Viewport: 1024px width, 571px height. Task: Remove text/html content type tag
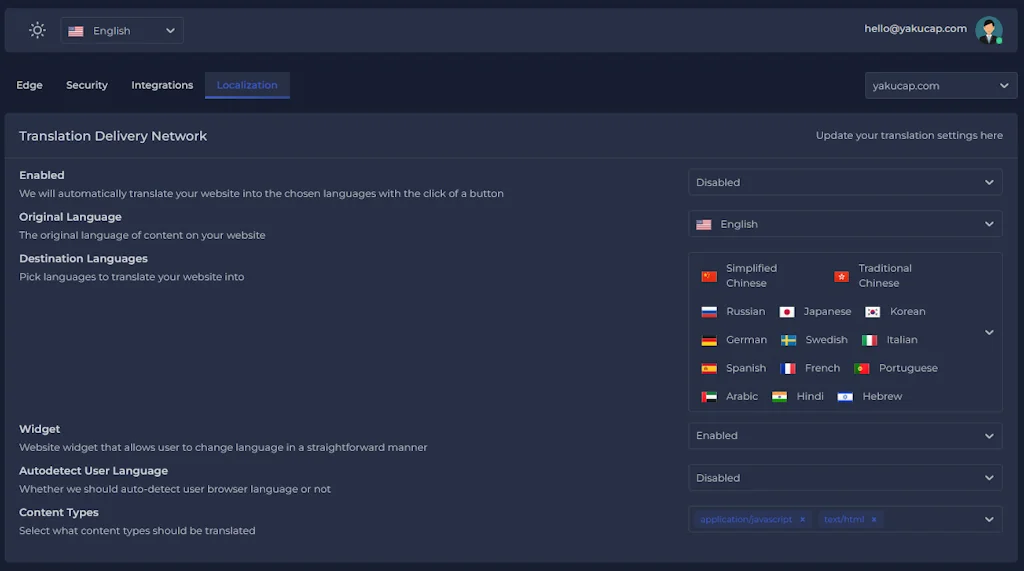click(x=874, y=519)
